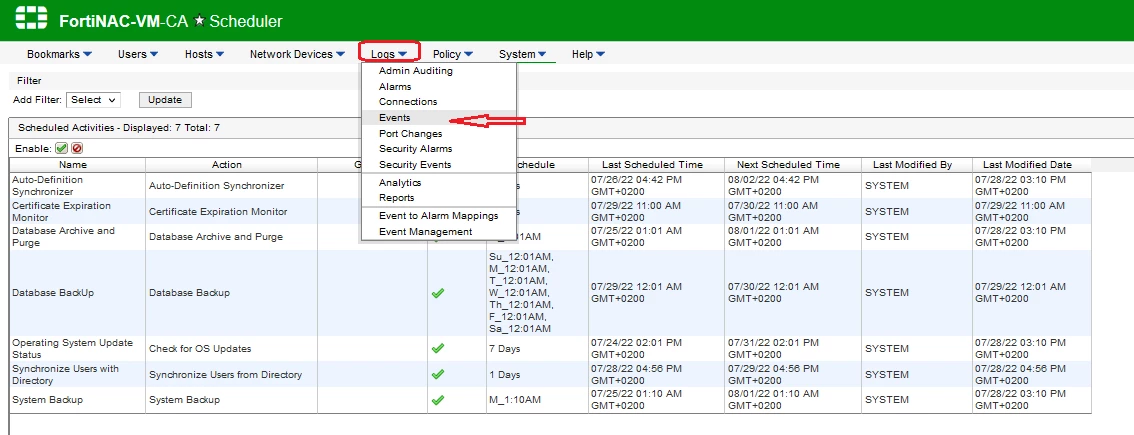Image resolution: width=1134 pixels, height=435 pixels.
Task: Click enabled checkmark in System Backup row
Action: 438,400
